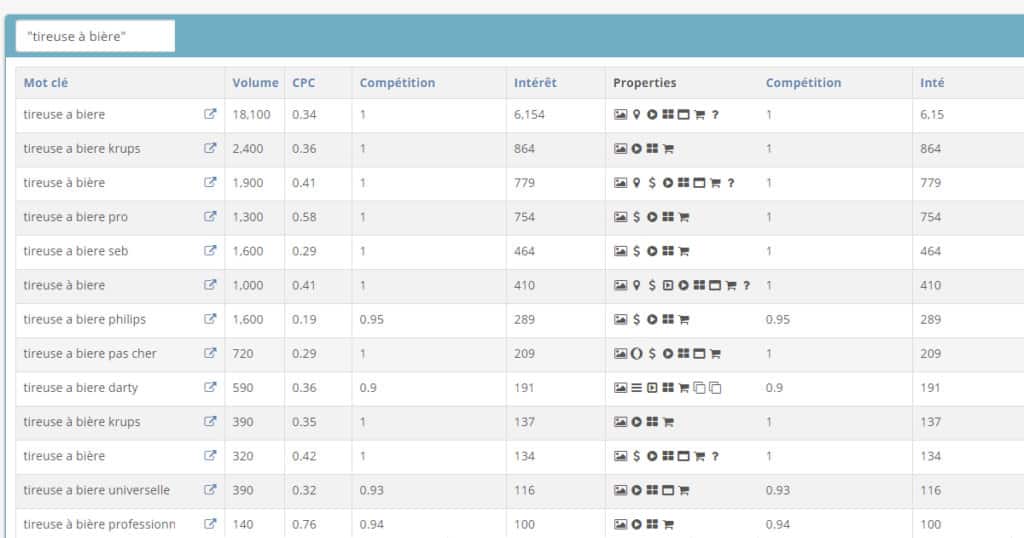This screenshot has height=538, width=1024.
Task: Select keyword text 'tireuse a biere philips'
Action: coord(85,319)
